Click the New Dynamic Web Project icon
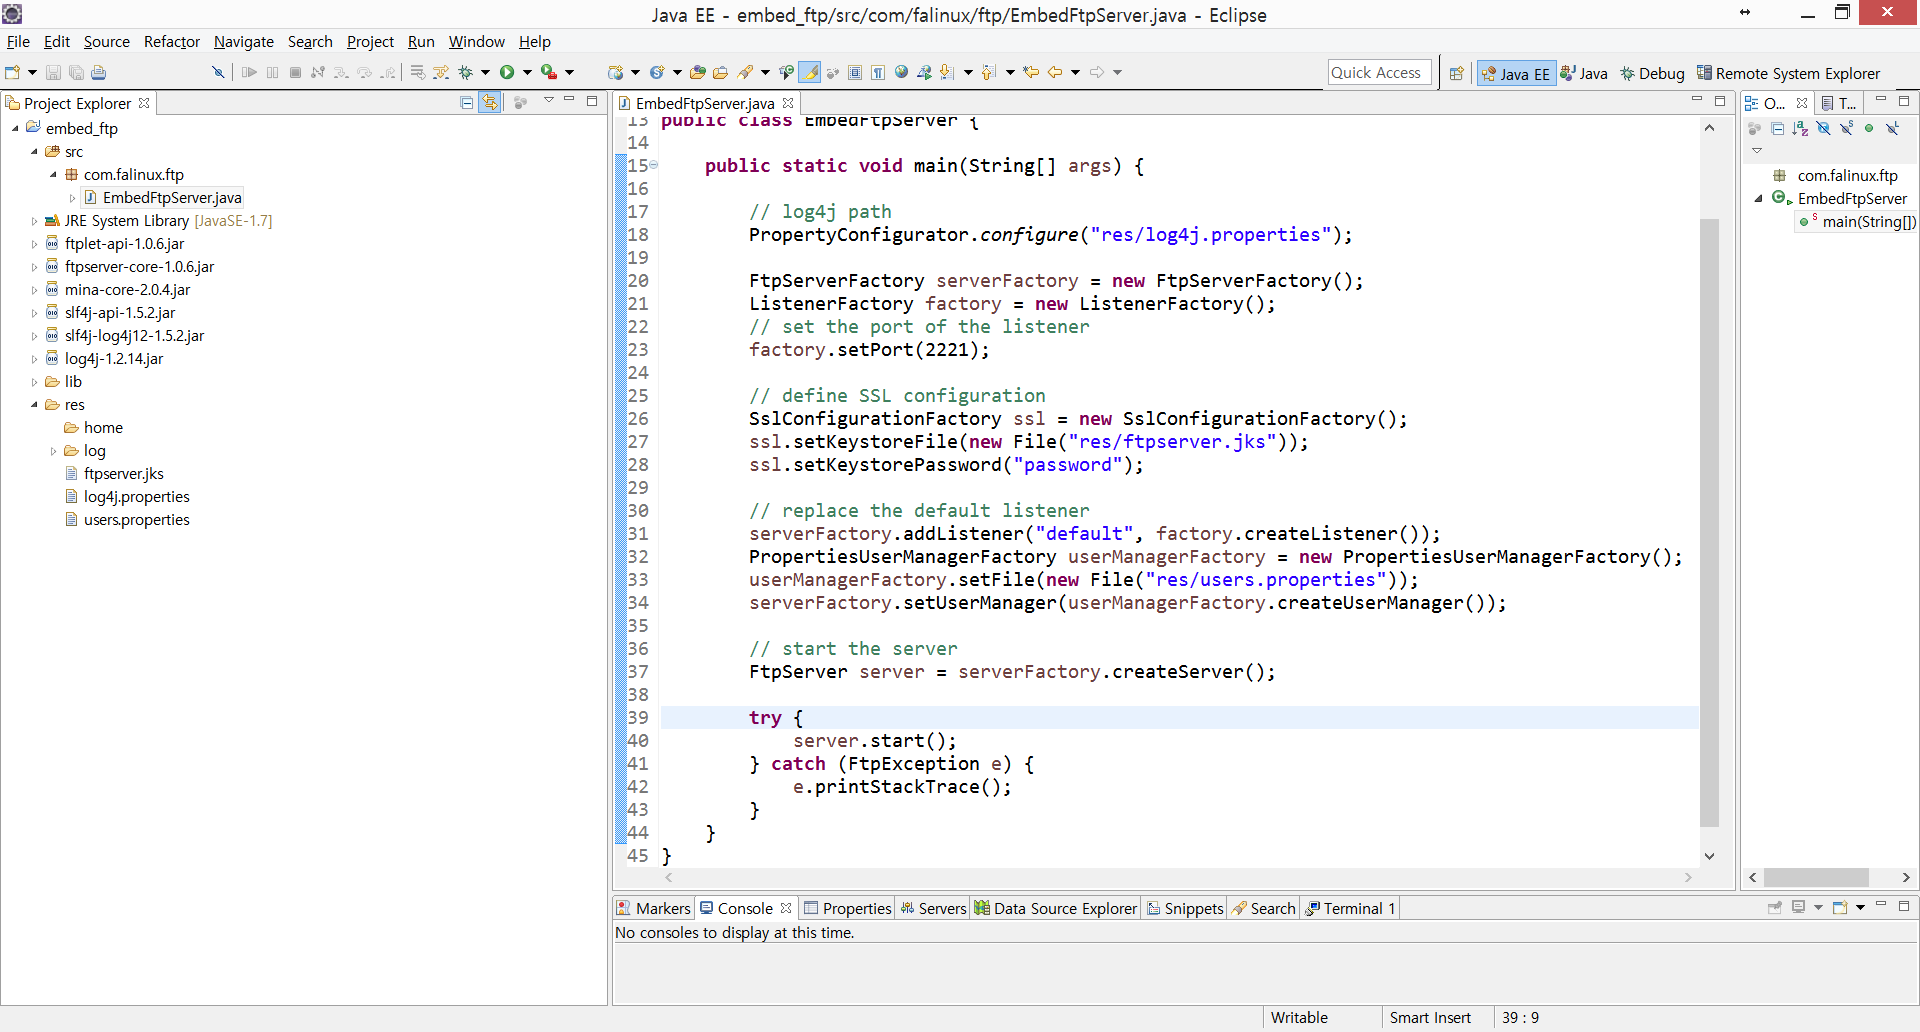Image resolution: width=1920 pixels, height=1032 pixels. coord(615,72)
